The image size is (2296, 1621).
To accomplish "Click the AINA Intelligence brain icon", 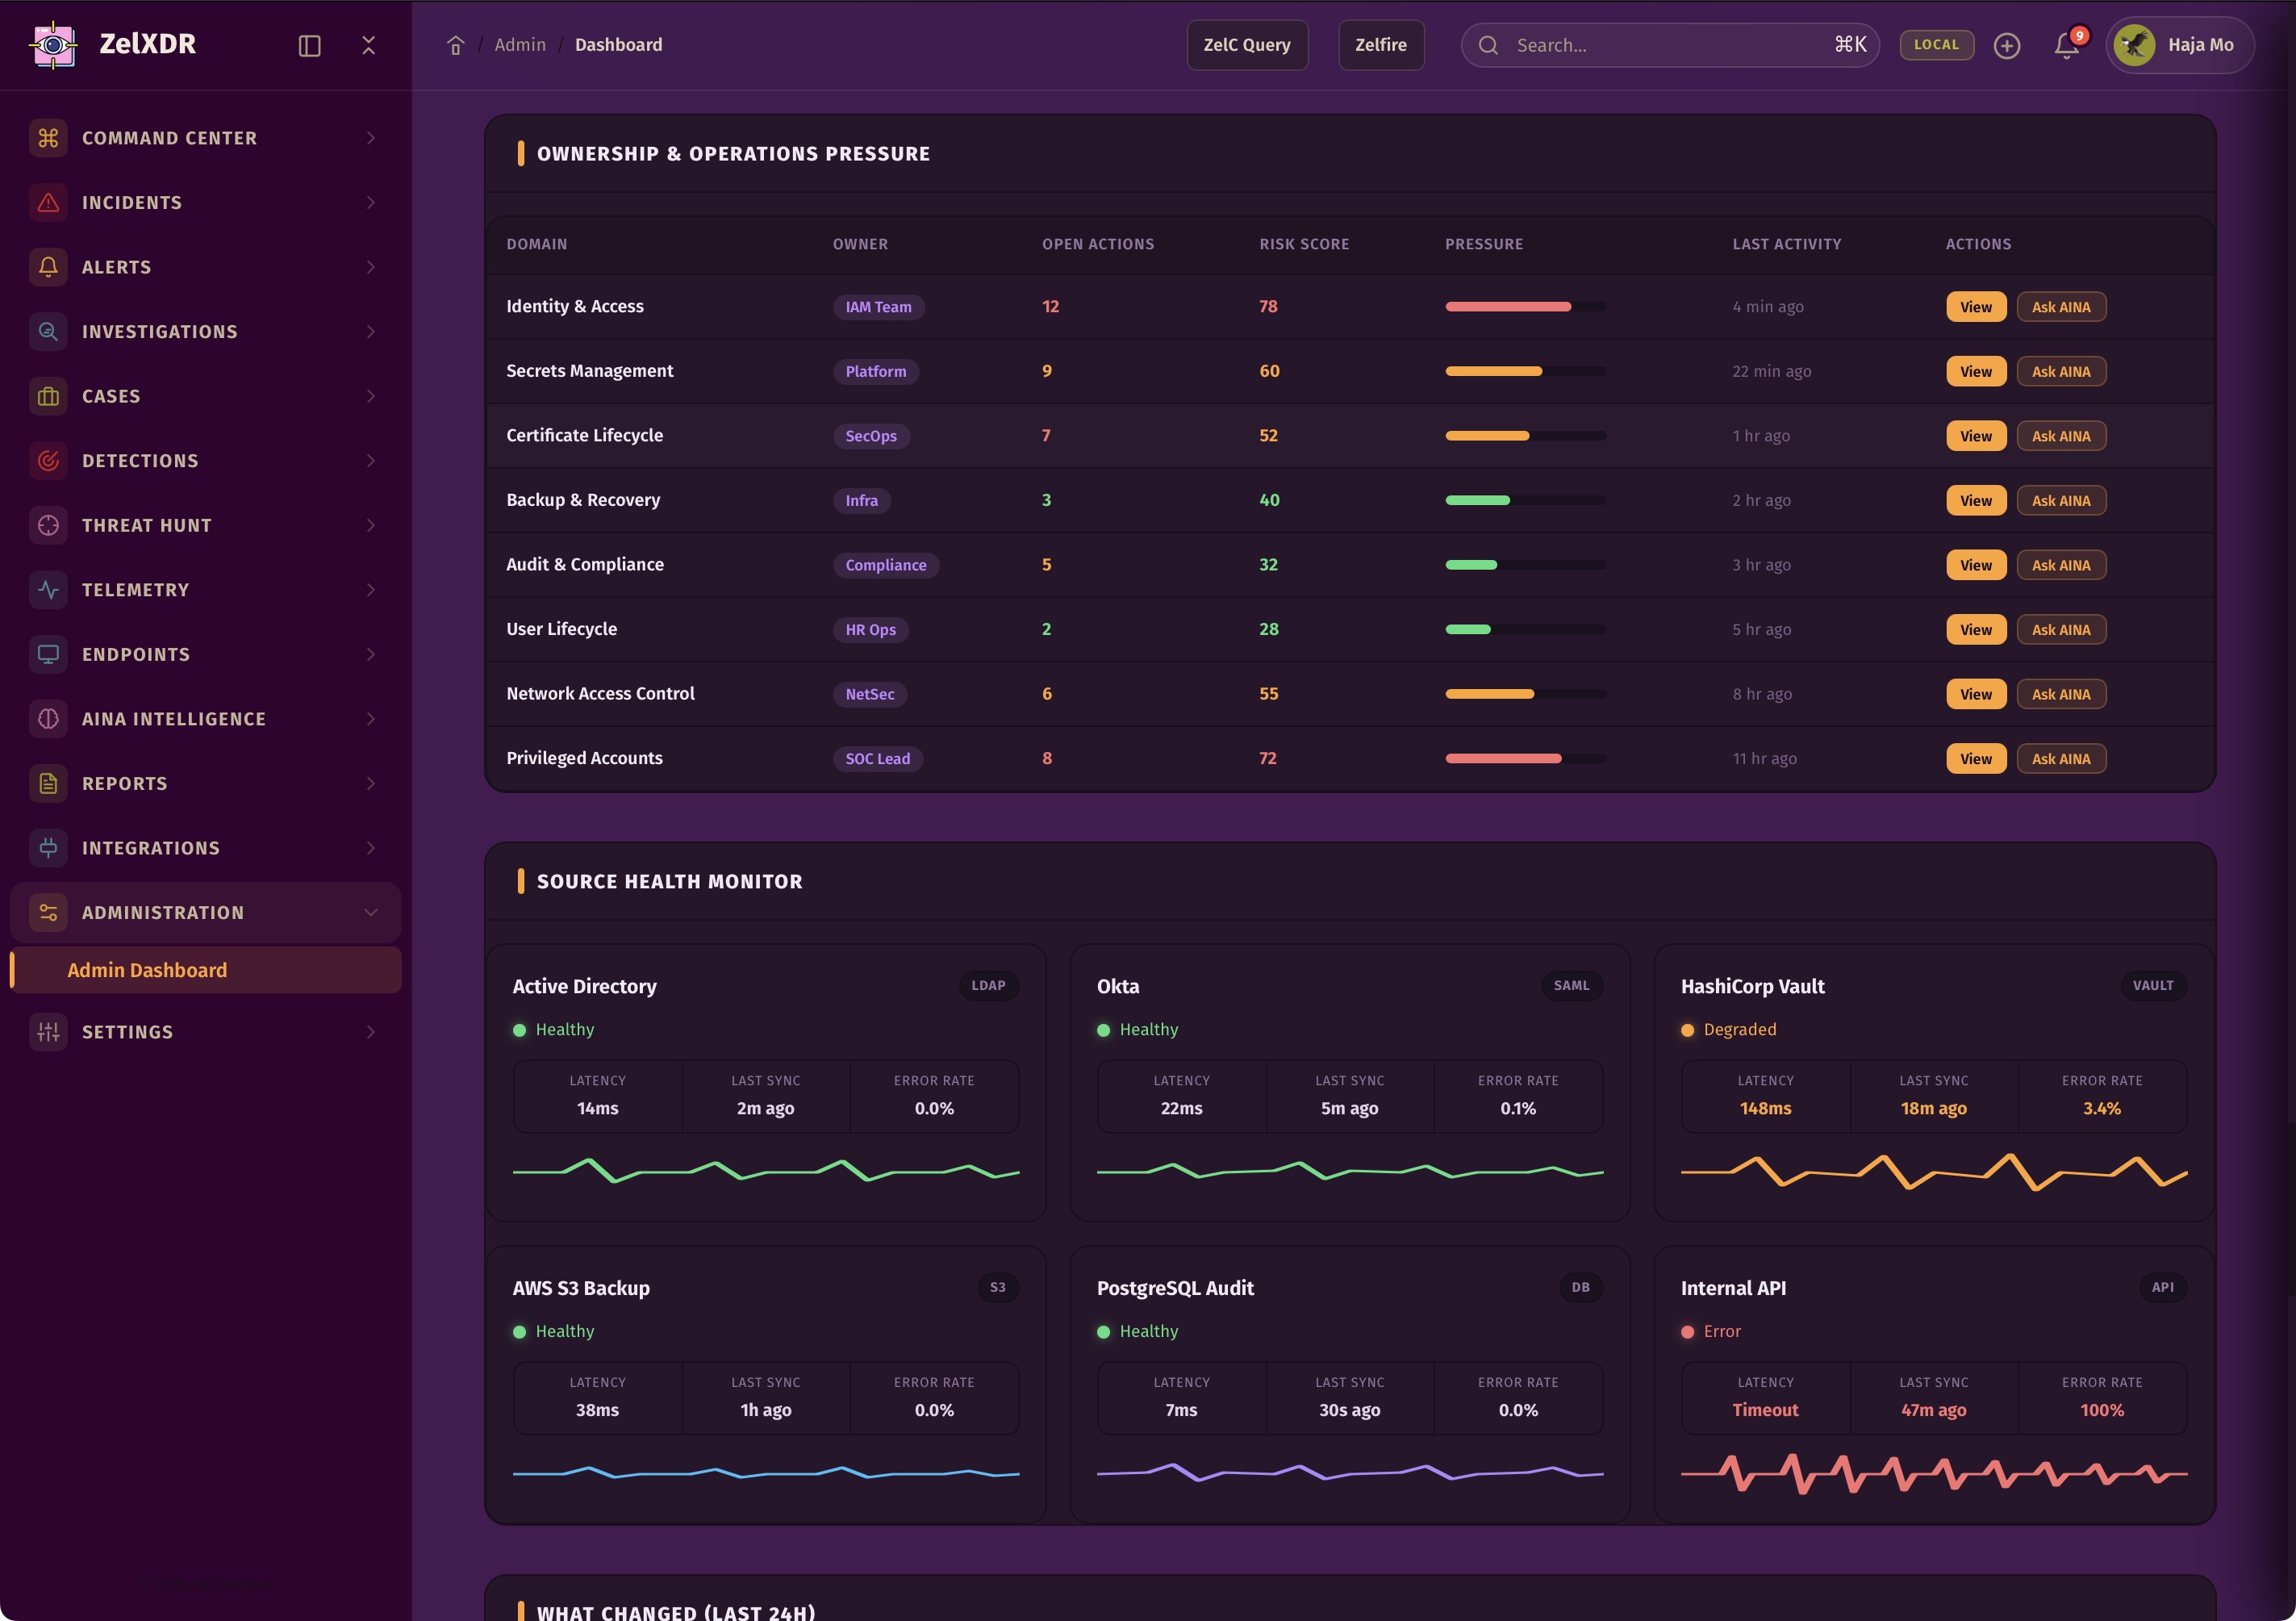I will (x=48, y=719).
